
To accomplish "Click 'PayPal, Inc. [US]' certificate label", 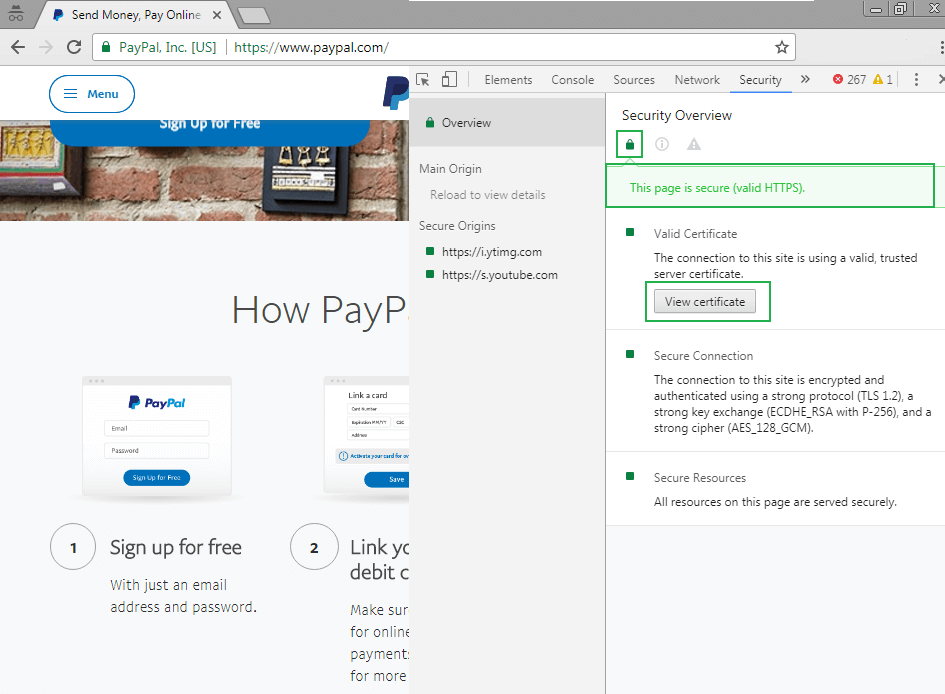I will tap(168, 47).
